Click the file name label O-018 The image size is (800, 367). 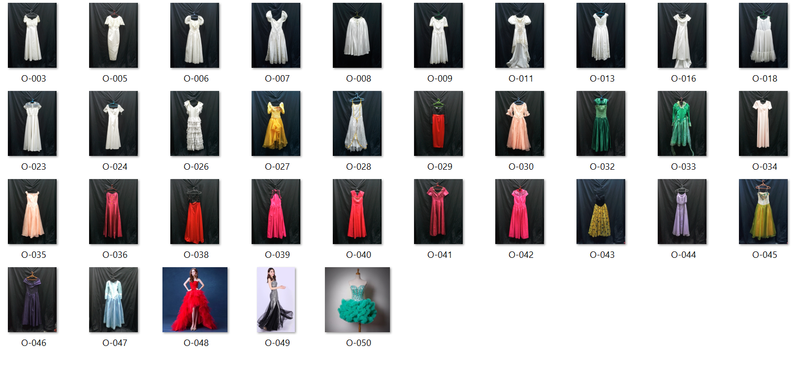click(x=765, y=79)
